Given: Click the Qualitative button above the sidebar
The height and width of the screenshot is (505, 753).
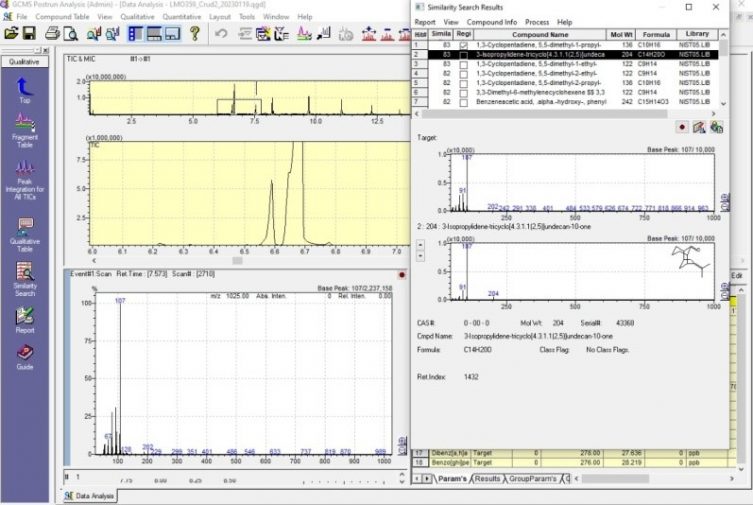Looking at the screenshot, I should click(24, 61).
